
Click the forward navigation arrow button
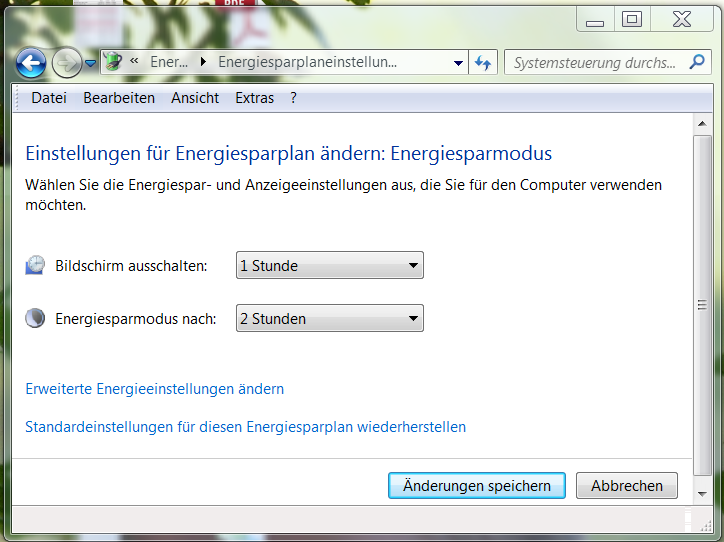click(x=66, y=64)
